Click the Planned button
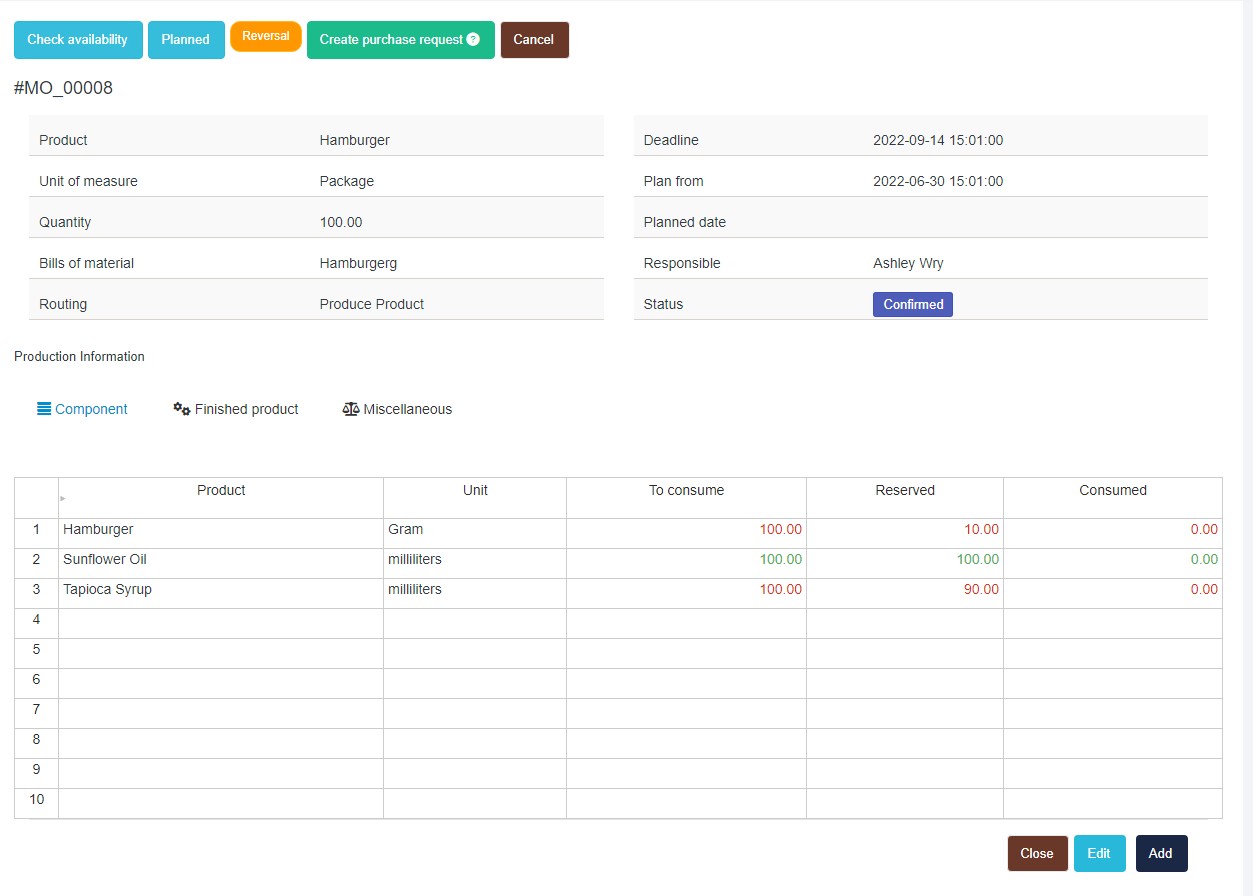The image size is (1253, 896). (x=186, y=40)
